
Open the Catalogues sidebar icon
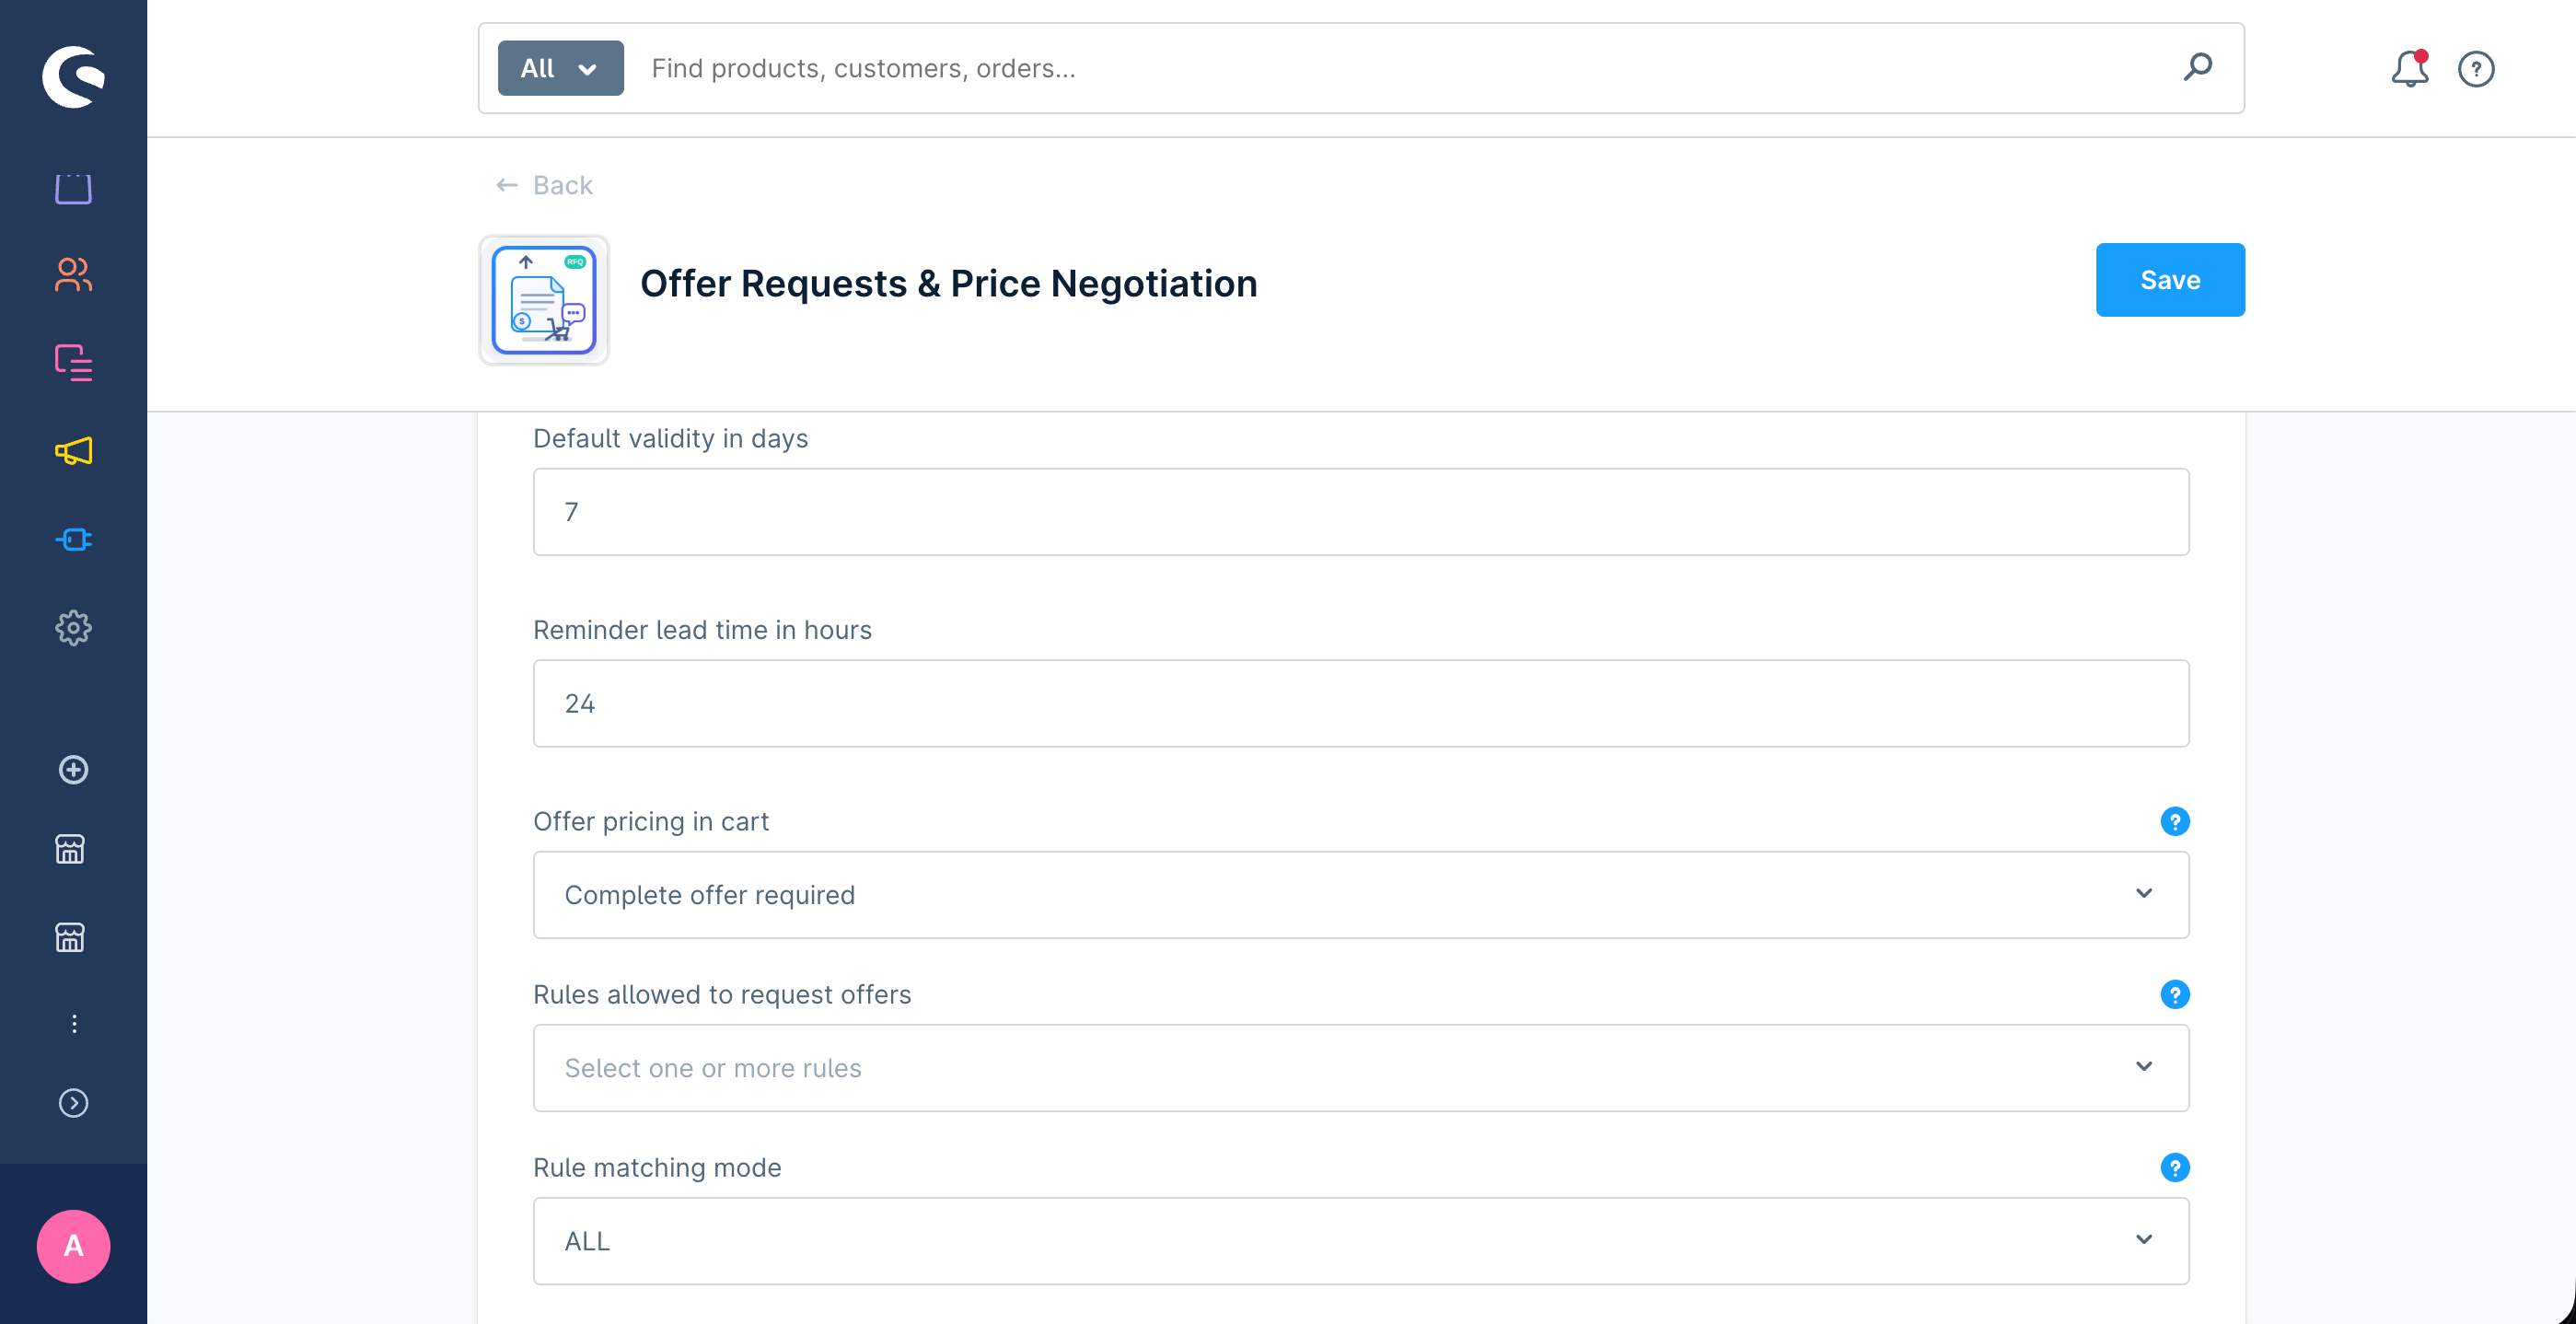(73, 188)
